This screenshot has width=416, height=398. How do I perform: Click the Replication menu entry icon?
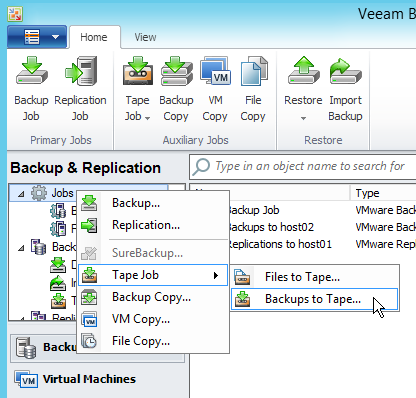pos(89,225)
